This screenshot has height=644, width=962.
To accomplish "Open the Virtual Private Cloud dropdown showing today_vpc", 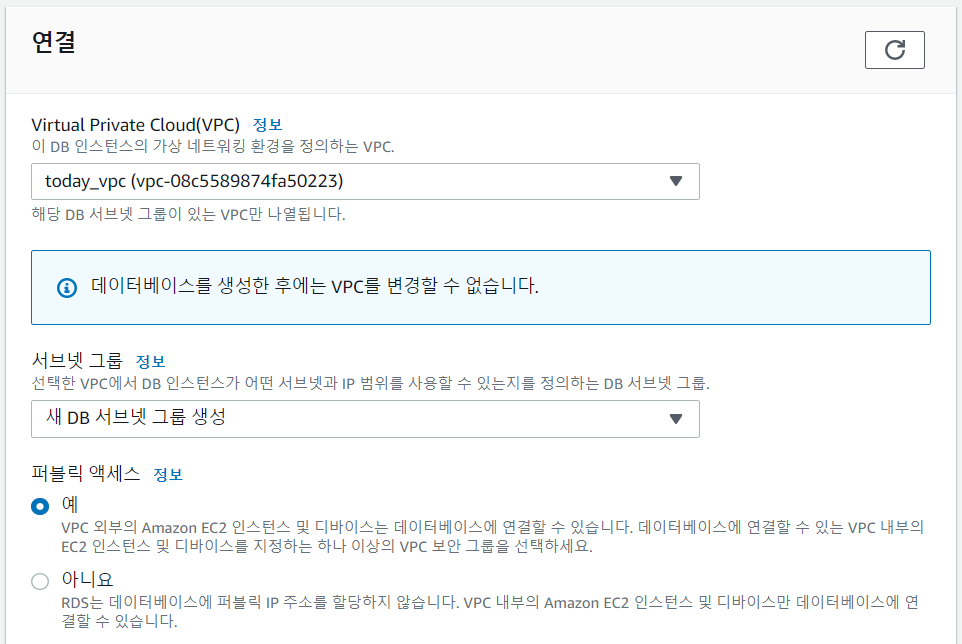I will coord(365,181).
